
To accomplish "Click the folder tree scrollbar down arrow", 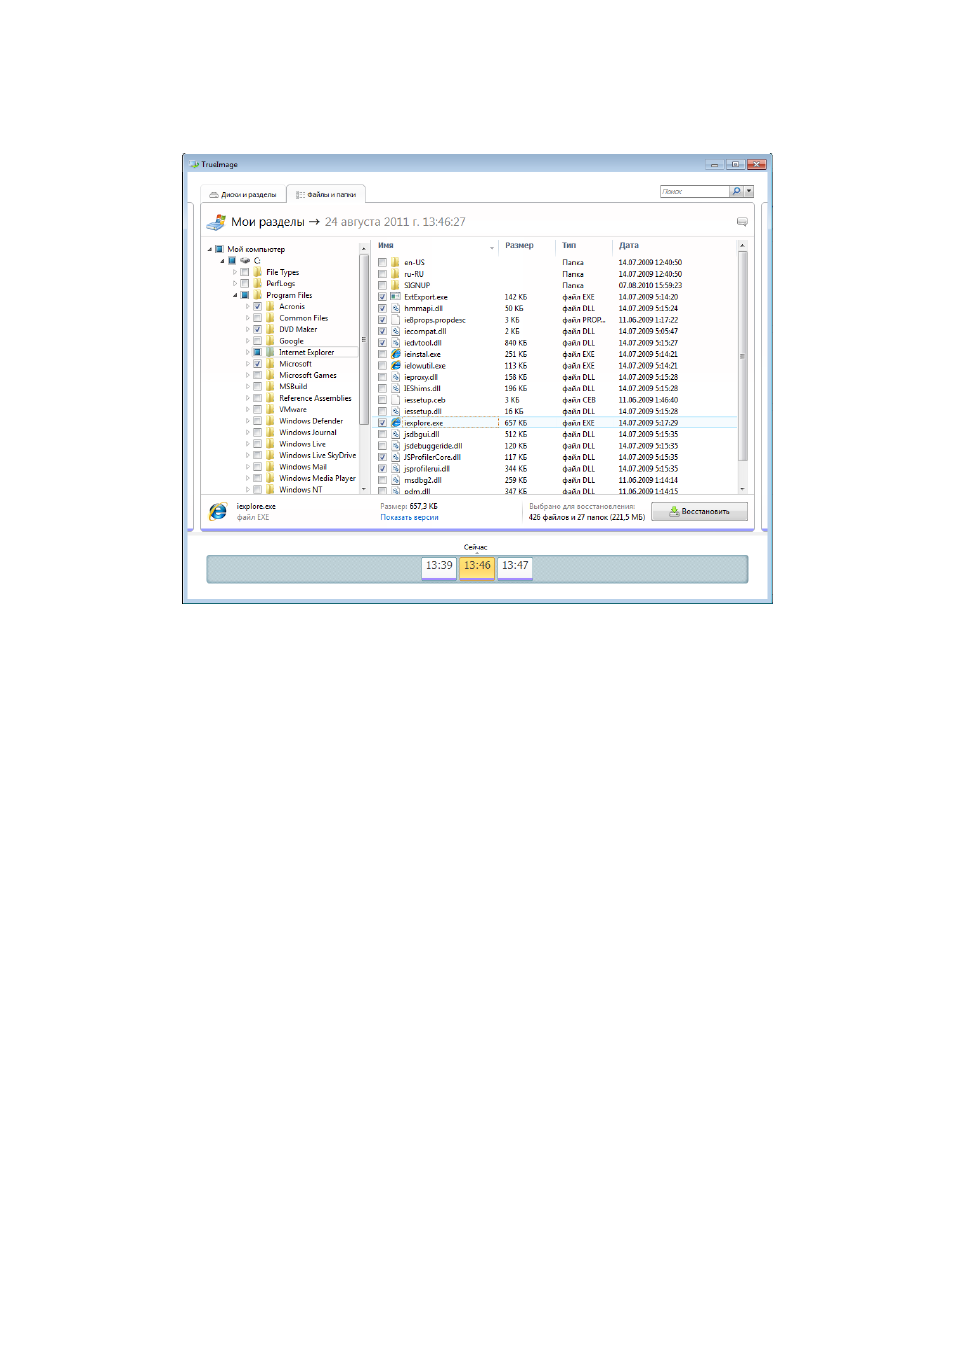I will click(364, 489).
